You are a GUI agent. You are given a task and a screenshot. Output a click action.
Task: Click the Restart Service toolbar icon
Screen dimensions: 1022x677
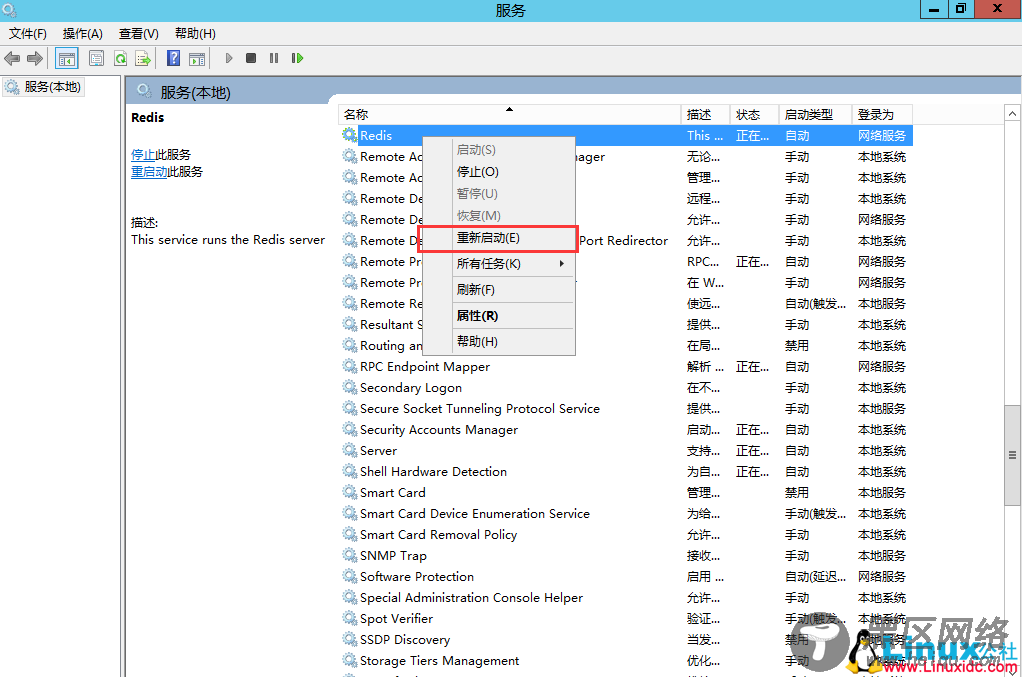point(297,58)
